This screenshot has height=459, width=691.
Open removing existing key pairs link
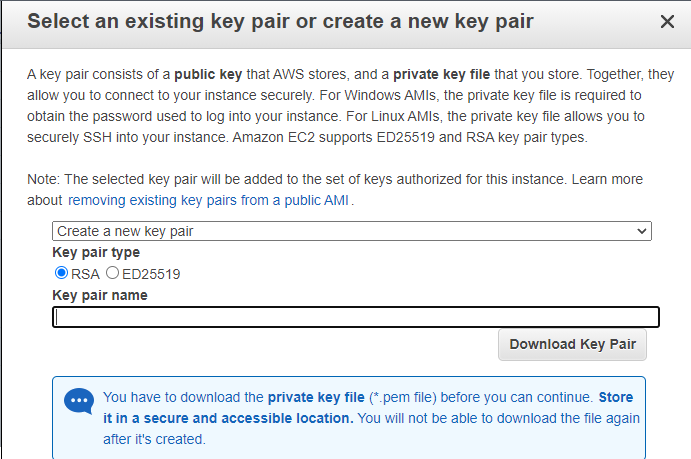pos(209,200)
